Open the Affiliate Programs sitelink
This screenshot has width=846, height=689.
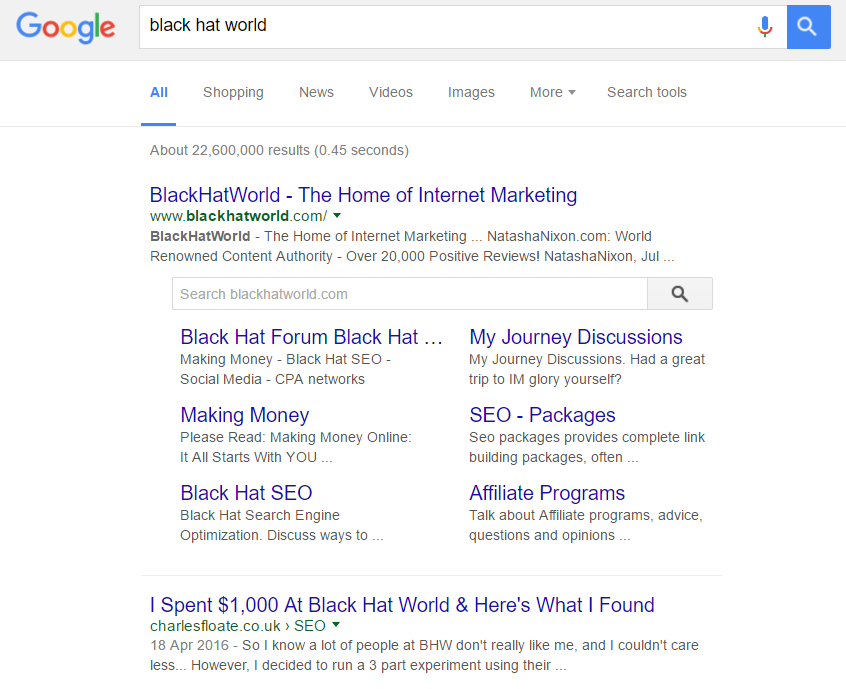(x=547, y=493)
